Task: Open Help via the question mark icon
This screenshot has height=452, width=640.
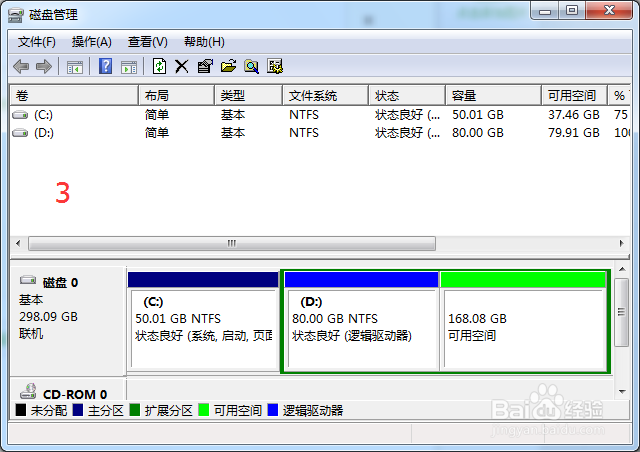Action: pyautogui.click(x=105, y=66)
